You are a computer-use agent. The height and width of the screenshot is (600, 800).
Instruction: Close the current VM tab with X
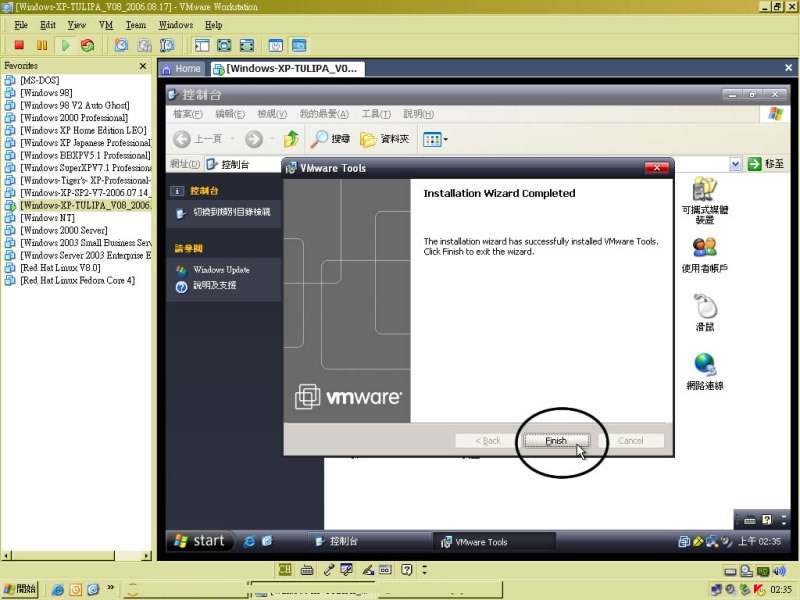click(788, 68)
